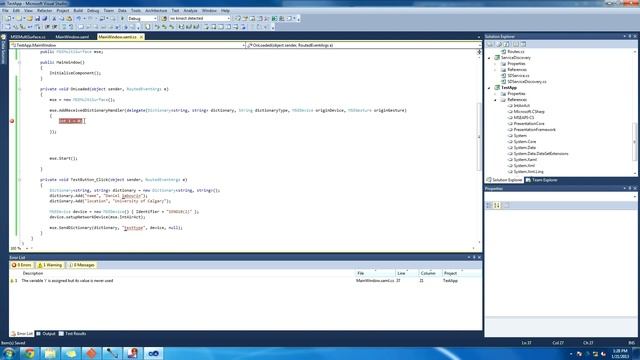Close the MainWindow.xaml.cs tab
This screenshot has width=640, height=360.
pyautogui.click(x=141, y=37)
